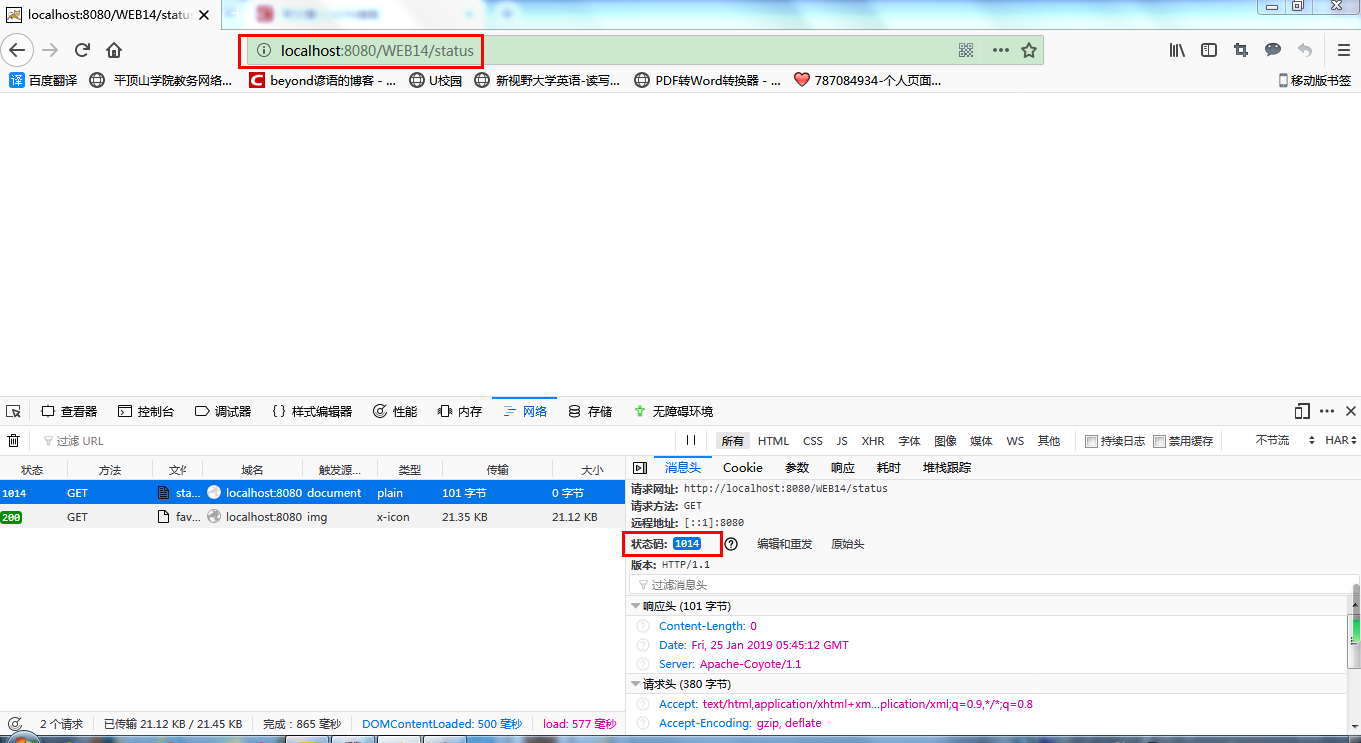
Task: Toggle the sidebar icon in the browser toolbar
Action: [x=1209, y=50]
